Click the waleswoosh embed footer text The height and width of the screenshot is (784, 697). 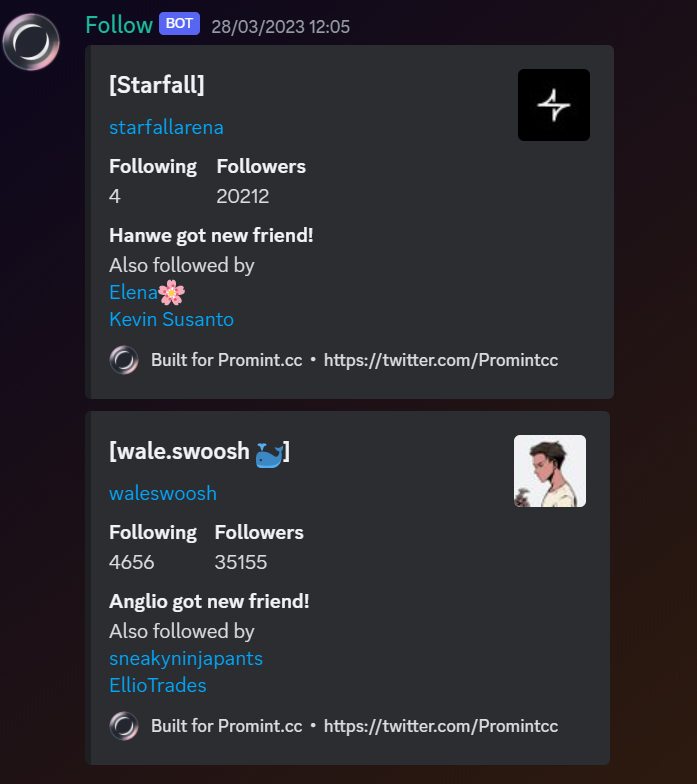coord(354,726)
